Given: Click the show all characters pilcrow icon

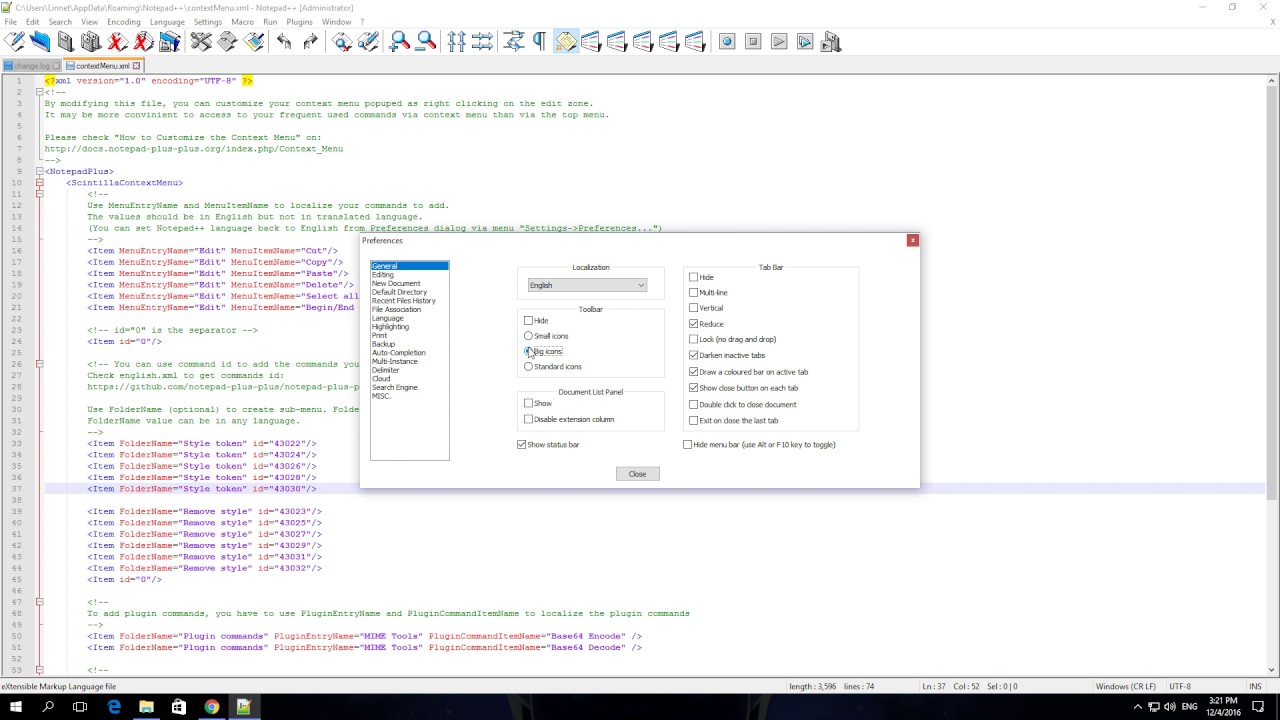Looking at the screenshot, I should coord(538,41).
